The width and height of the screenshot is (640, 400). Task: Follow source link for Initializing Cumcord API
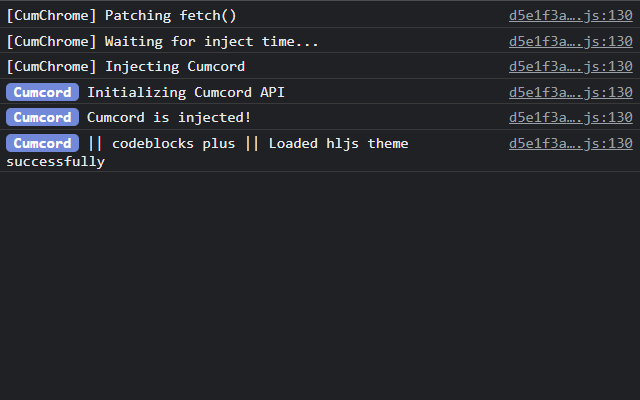pos(570,92)
